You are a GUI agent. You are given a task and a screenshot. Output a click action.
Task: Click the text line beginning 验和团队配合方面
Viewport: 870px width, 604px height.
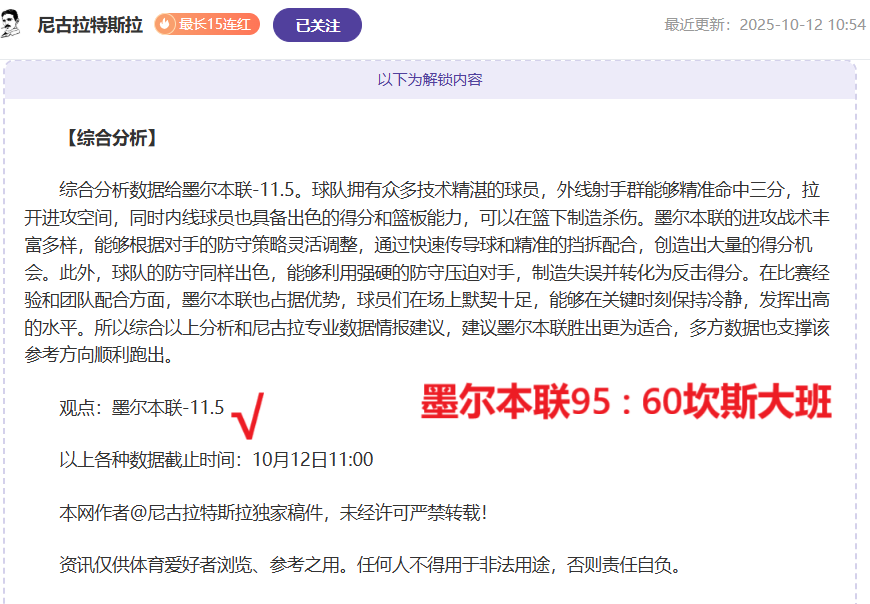click(x=440, y=299)
